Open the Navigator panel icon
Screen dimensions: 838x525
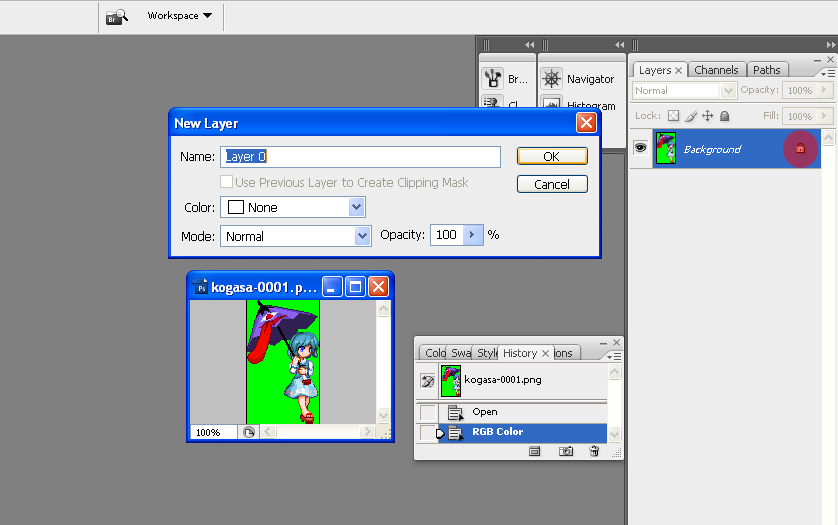[552, 79]
